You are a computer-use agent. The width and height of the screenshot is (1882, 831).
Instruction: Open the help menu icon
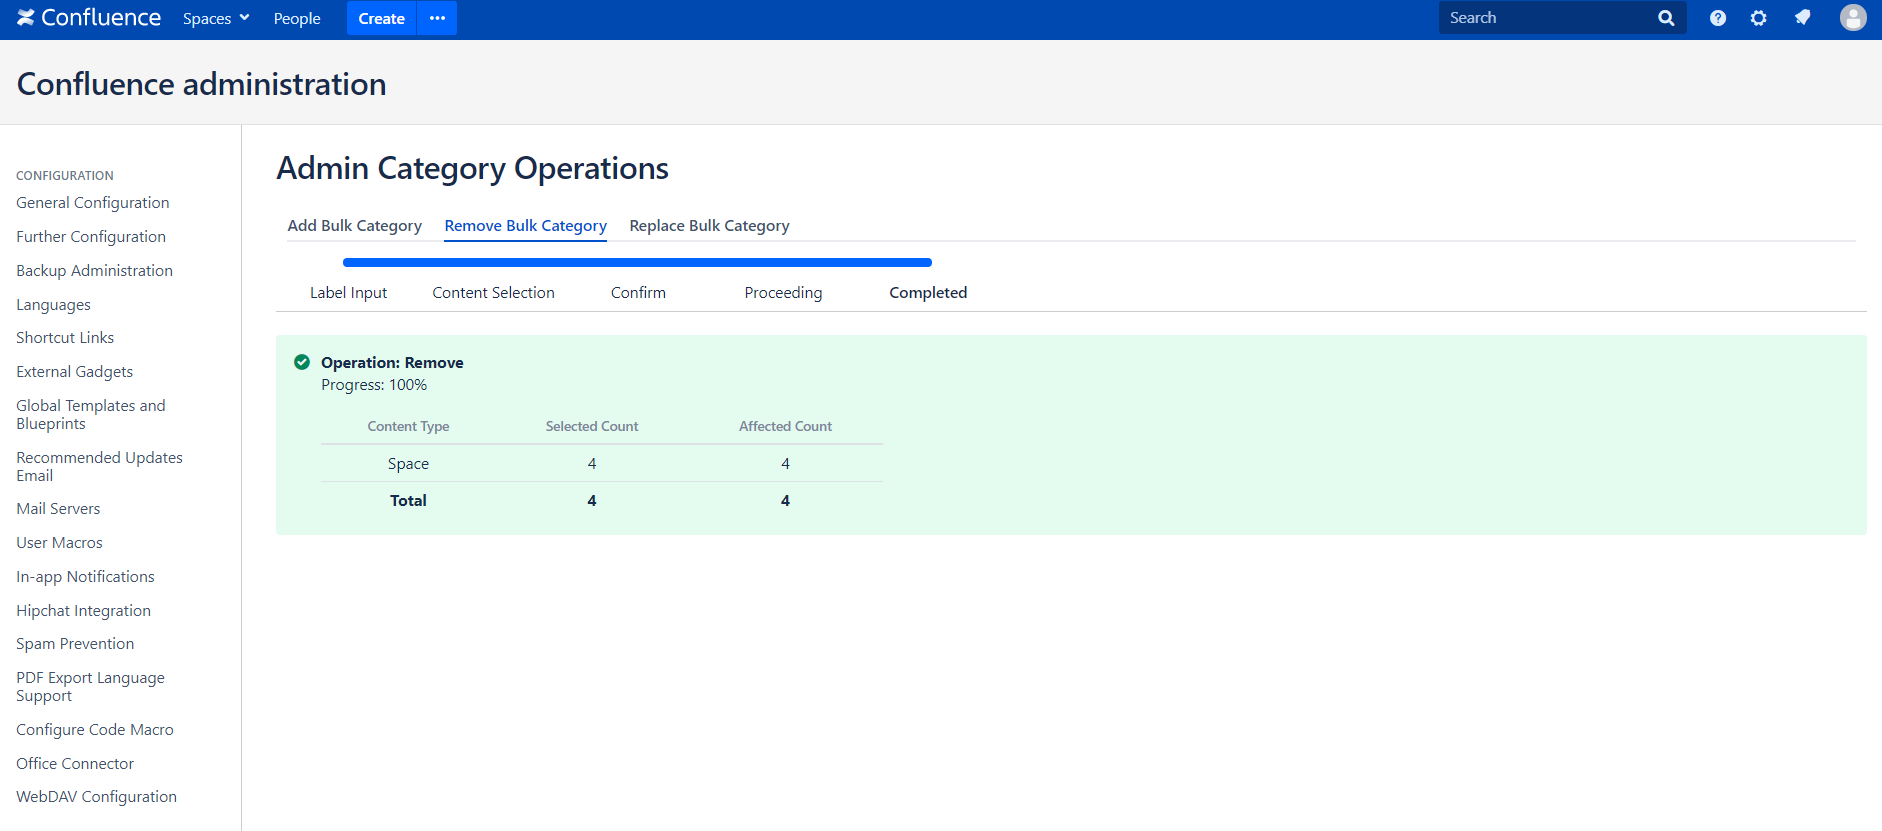[1718, 18]
